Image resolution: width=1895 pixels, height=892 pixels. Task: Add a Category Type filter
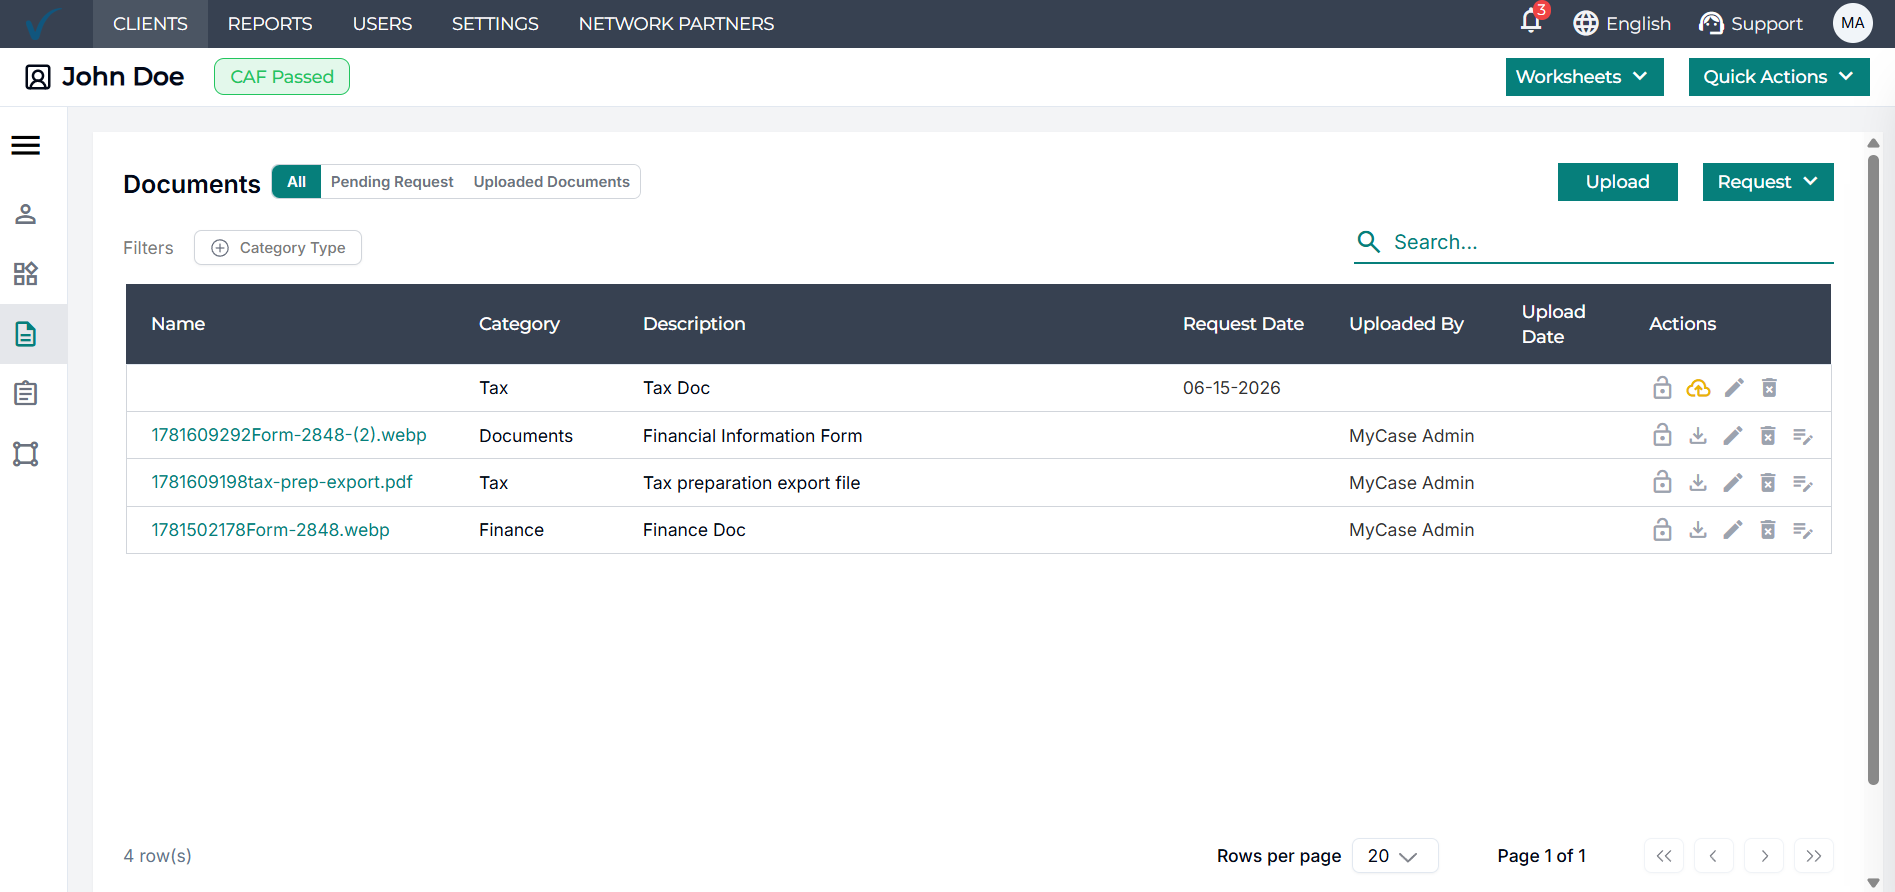278,248
